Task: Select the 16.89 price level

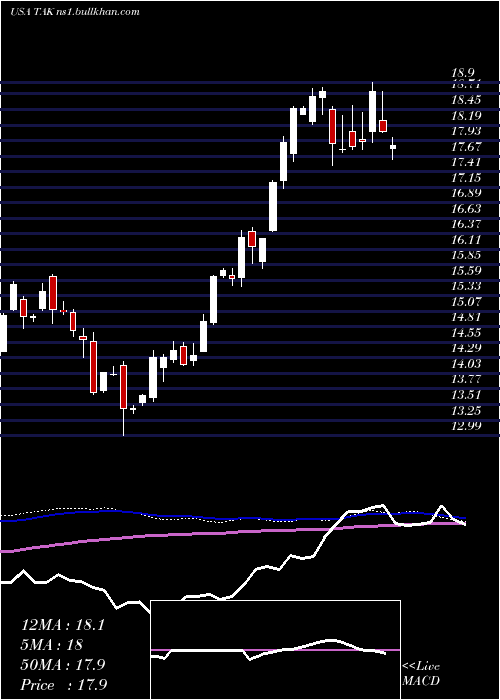Action: pos(466,193)
